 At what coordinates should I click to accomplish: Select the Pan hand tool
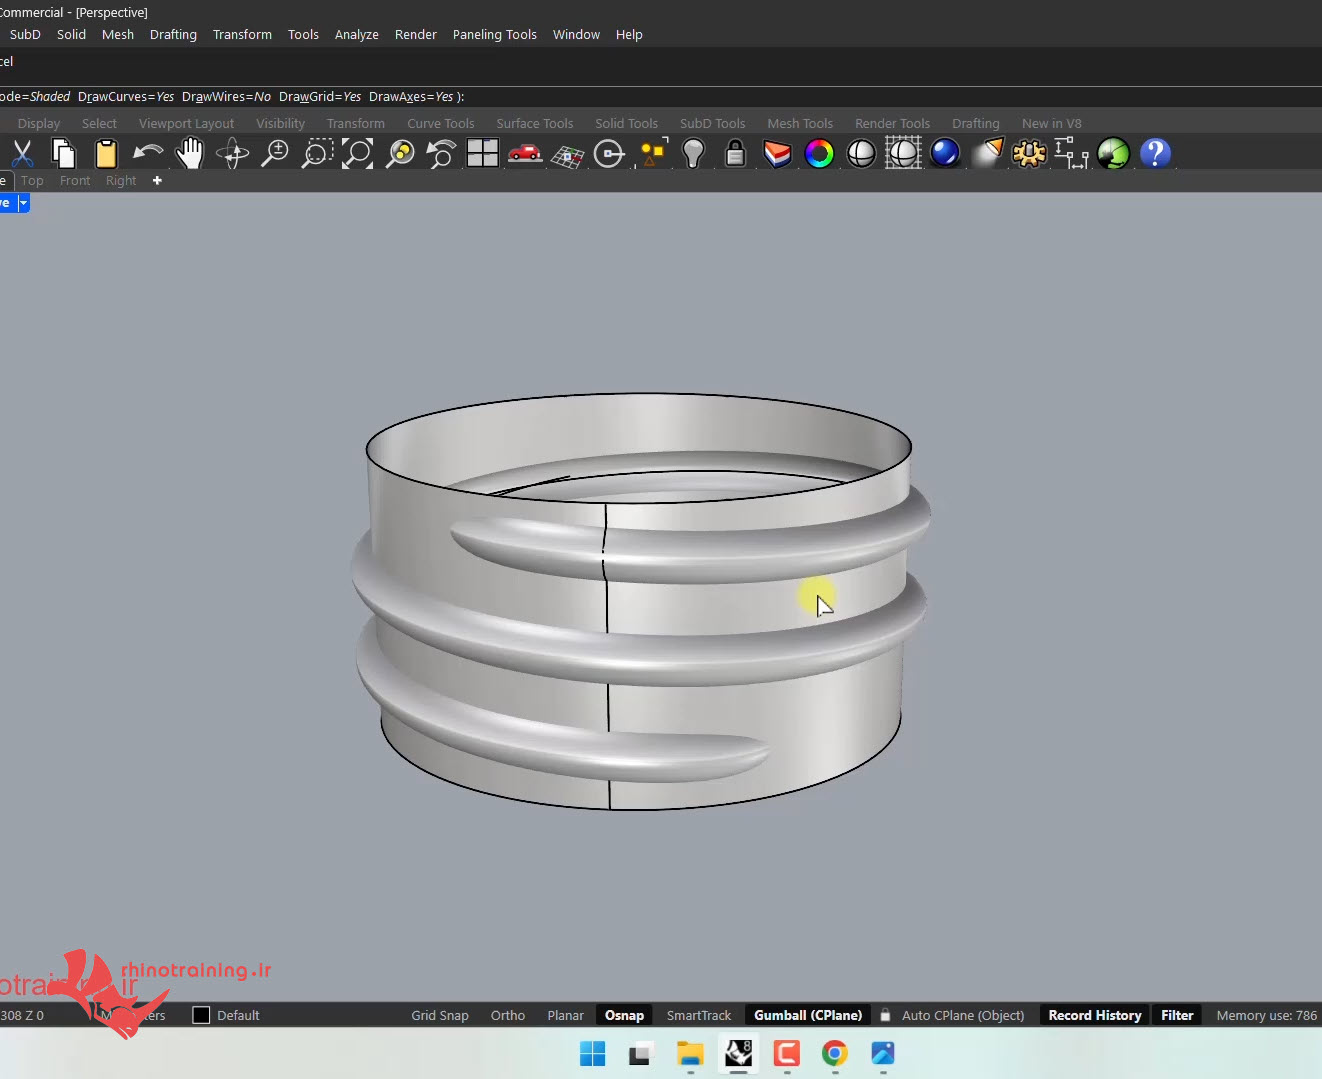click(x=189, y=153)
